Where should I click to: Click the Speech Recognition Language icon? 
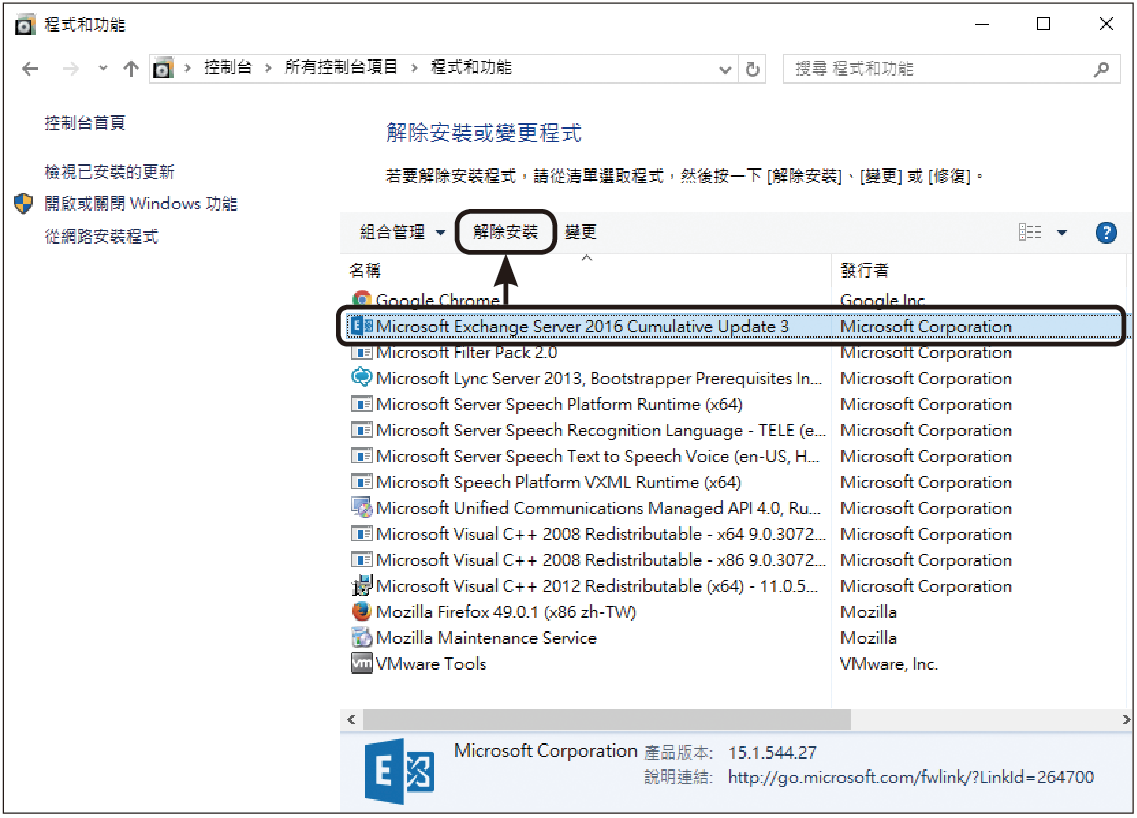click(x=361, y=430)
